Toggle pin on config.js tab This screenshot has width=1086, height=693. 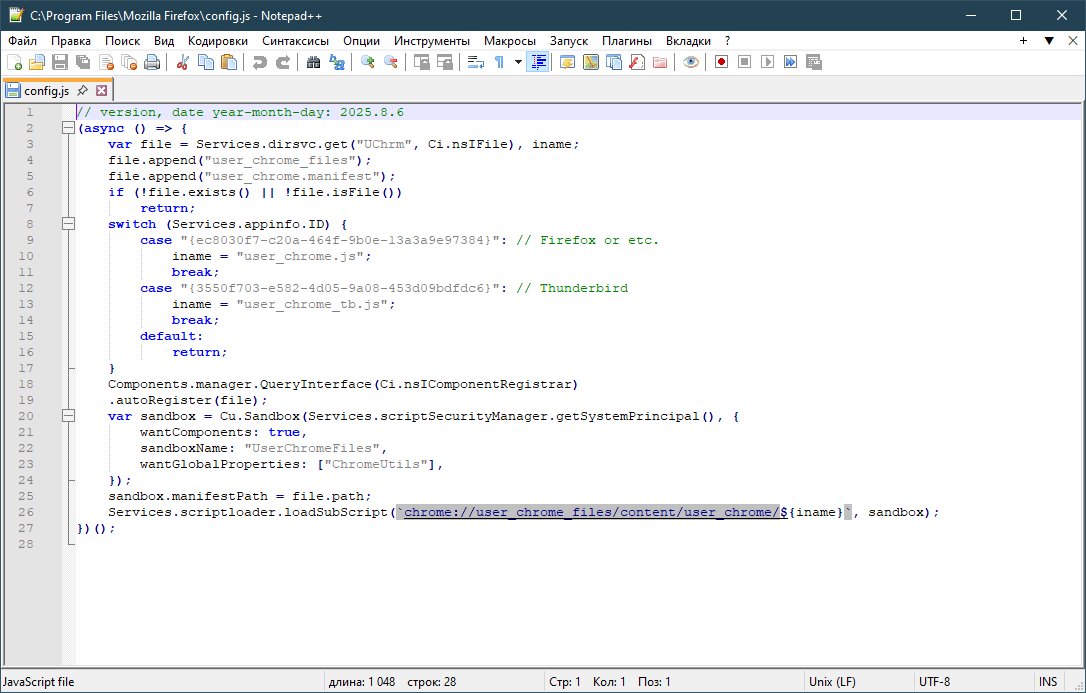(82, 90)
